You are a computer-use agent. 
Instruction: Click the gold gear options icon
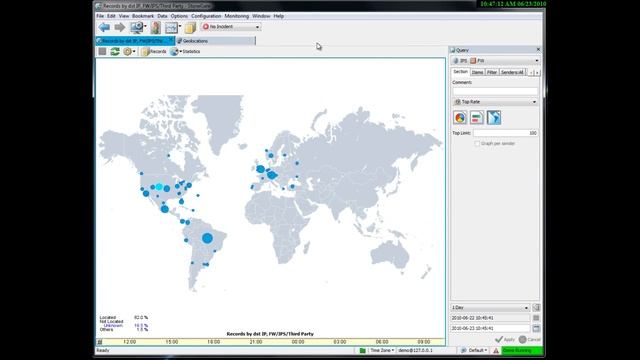point(127,51)
